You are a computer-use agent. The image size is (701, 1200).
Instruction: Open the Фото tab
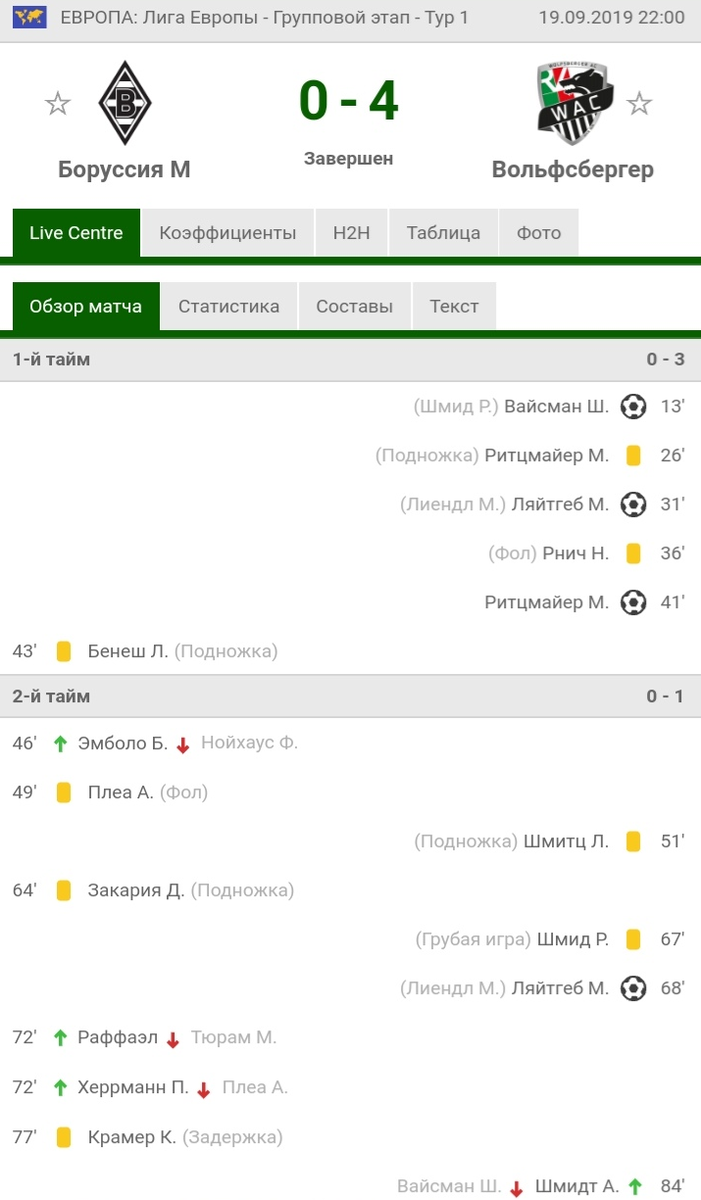[x=539, y=233]
